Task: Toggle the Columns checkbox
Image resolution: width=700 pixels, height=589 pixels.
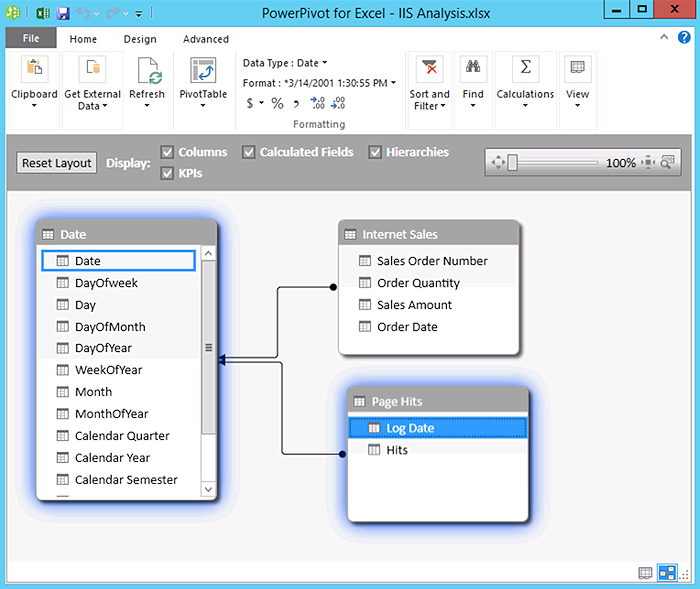Action: click(x=167, y=152)
